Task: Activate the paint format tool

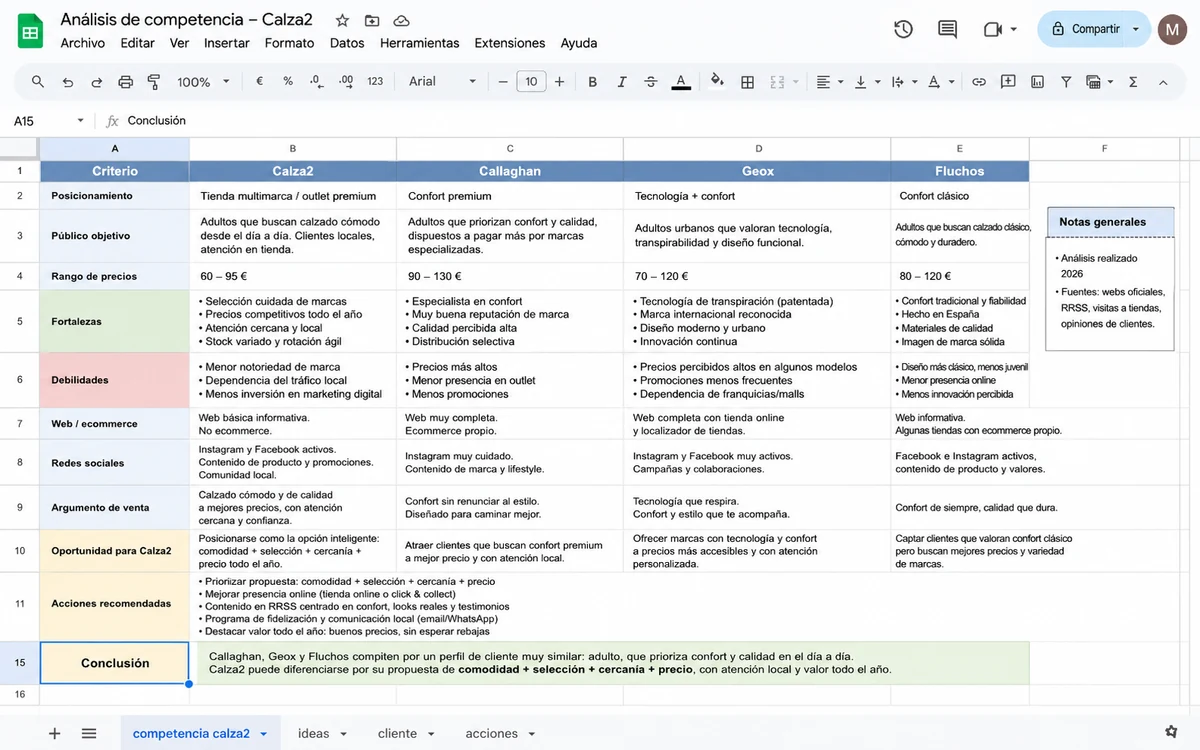Action: tap(154, 82)
